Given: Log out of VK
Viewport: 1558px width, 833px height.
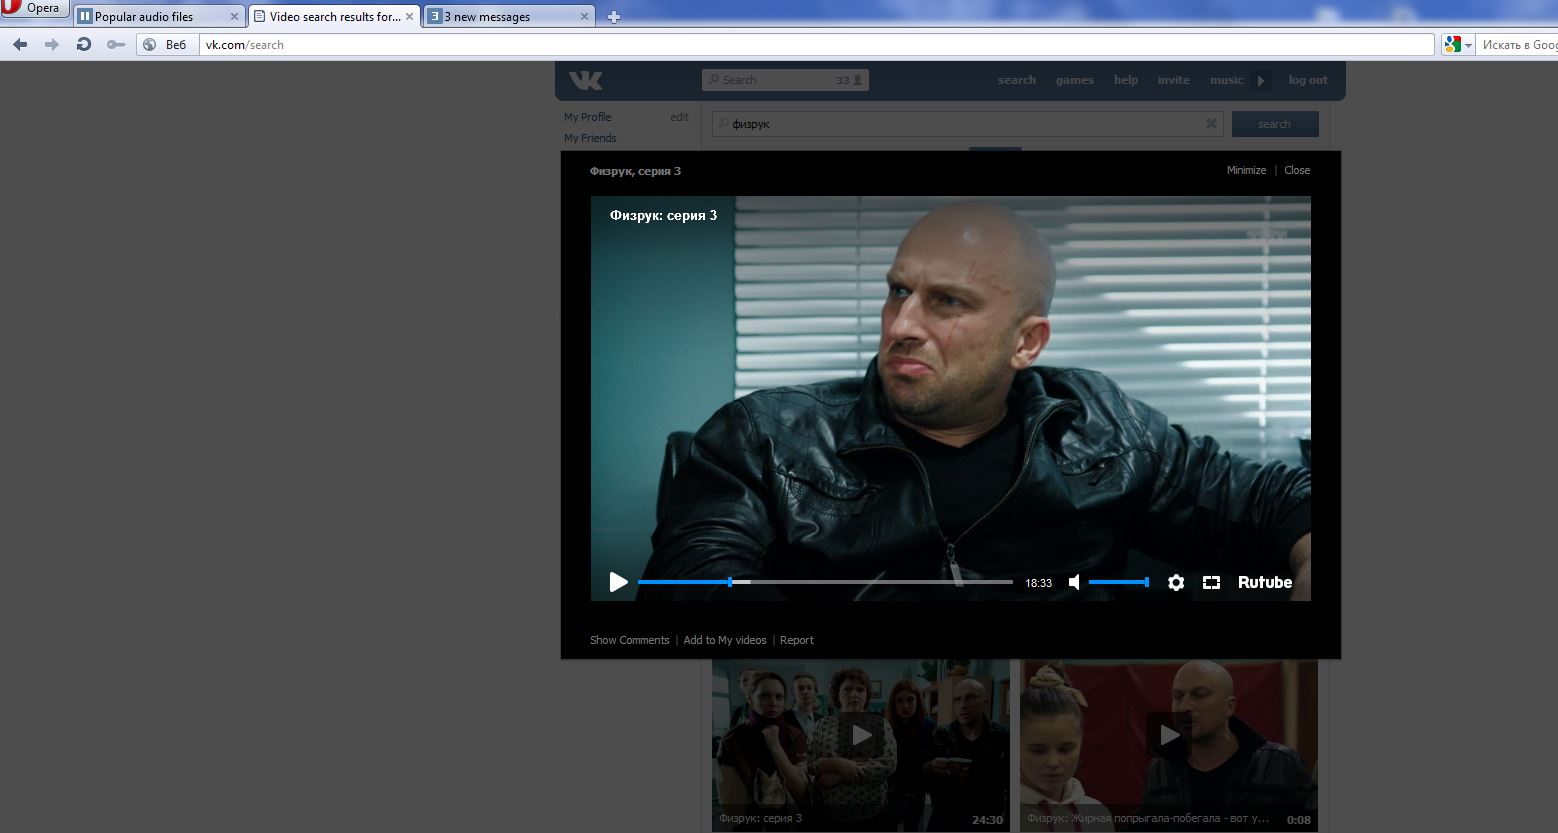Looking at the screenshot, I should (x=1308, y=80).
